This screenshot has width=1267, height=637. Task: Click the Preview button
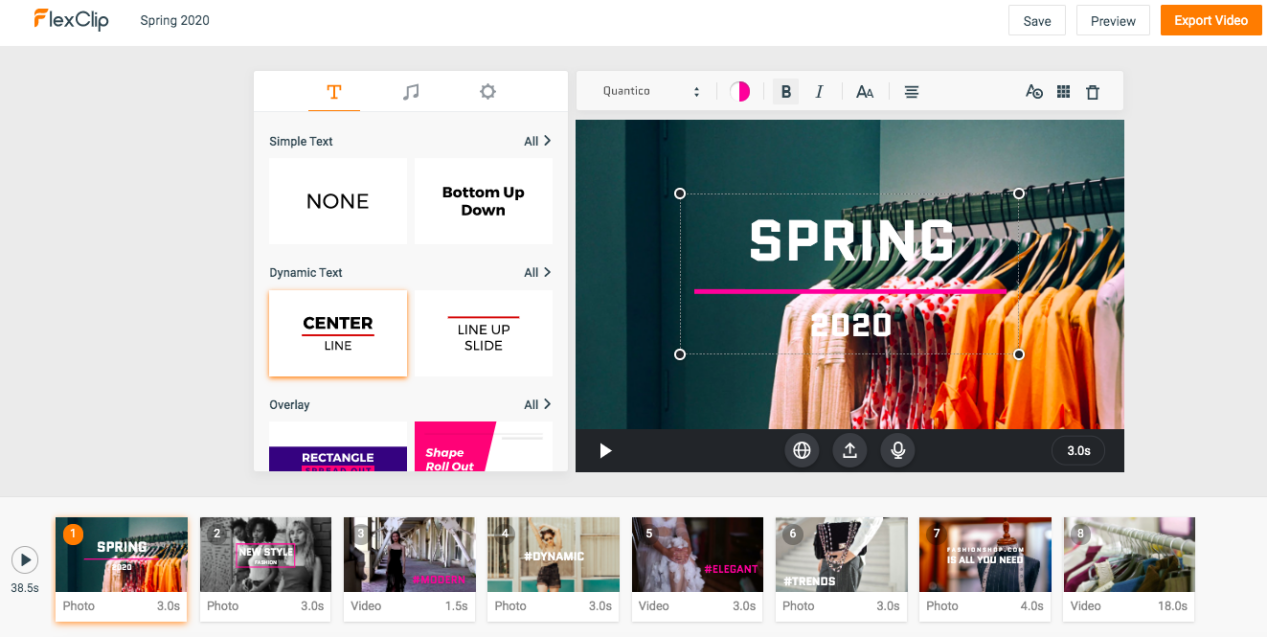1112,21
